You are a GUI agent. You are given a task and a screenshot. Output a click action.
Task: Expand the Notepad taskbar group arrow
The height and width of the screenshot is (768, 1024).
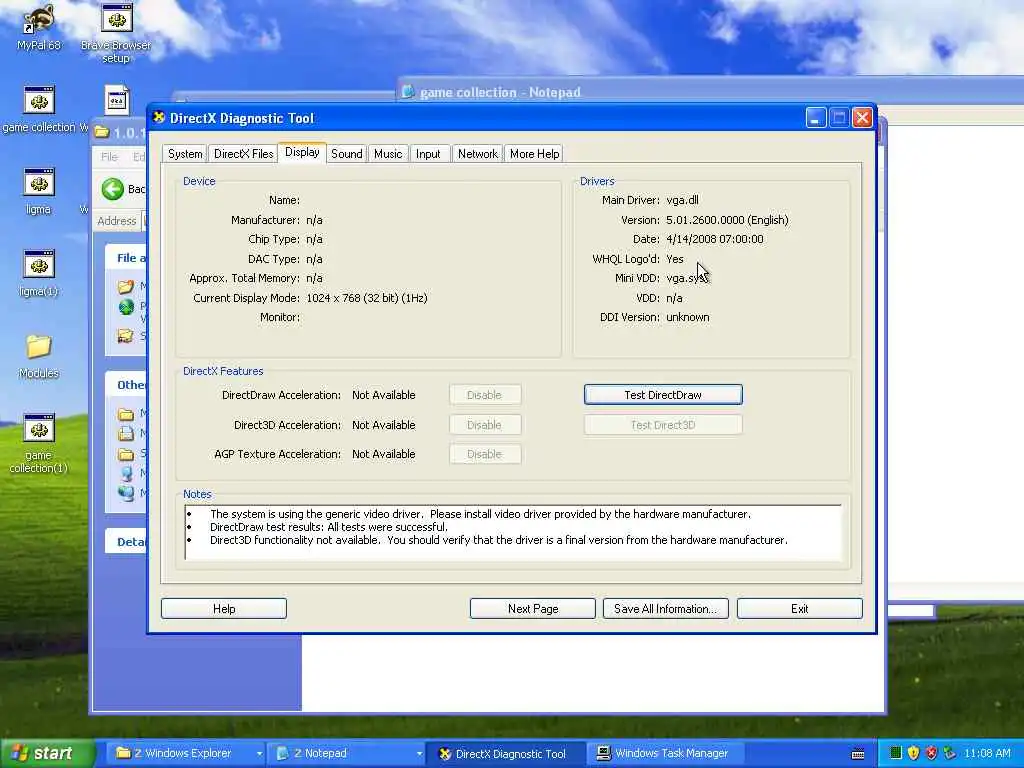click(419, 754)
